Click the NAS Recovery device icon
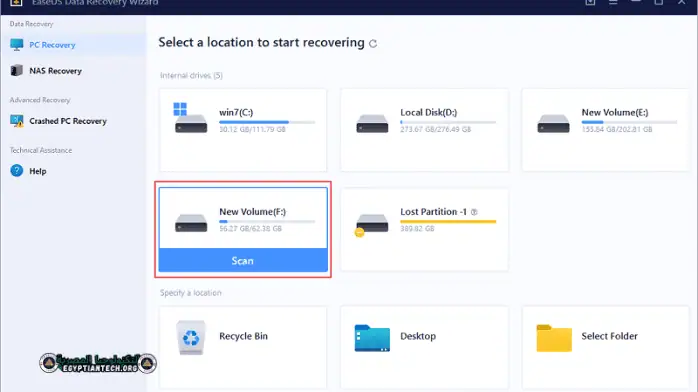The image size is (698, 392). pyautogui.click(x=16, y=70)
